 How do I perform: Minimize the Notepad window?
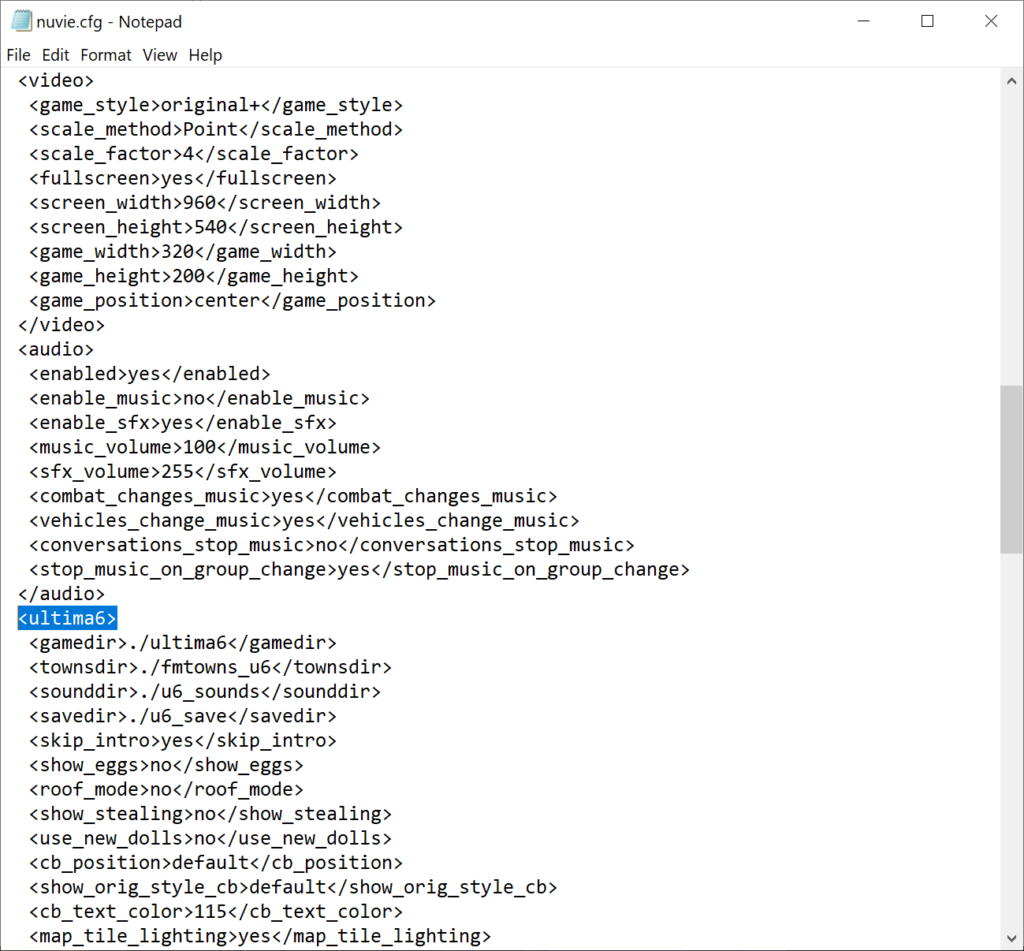863,21
